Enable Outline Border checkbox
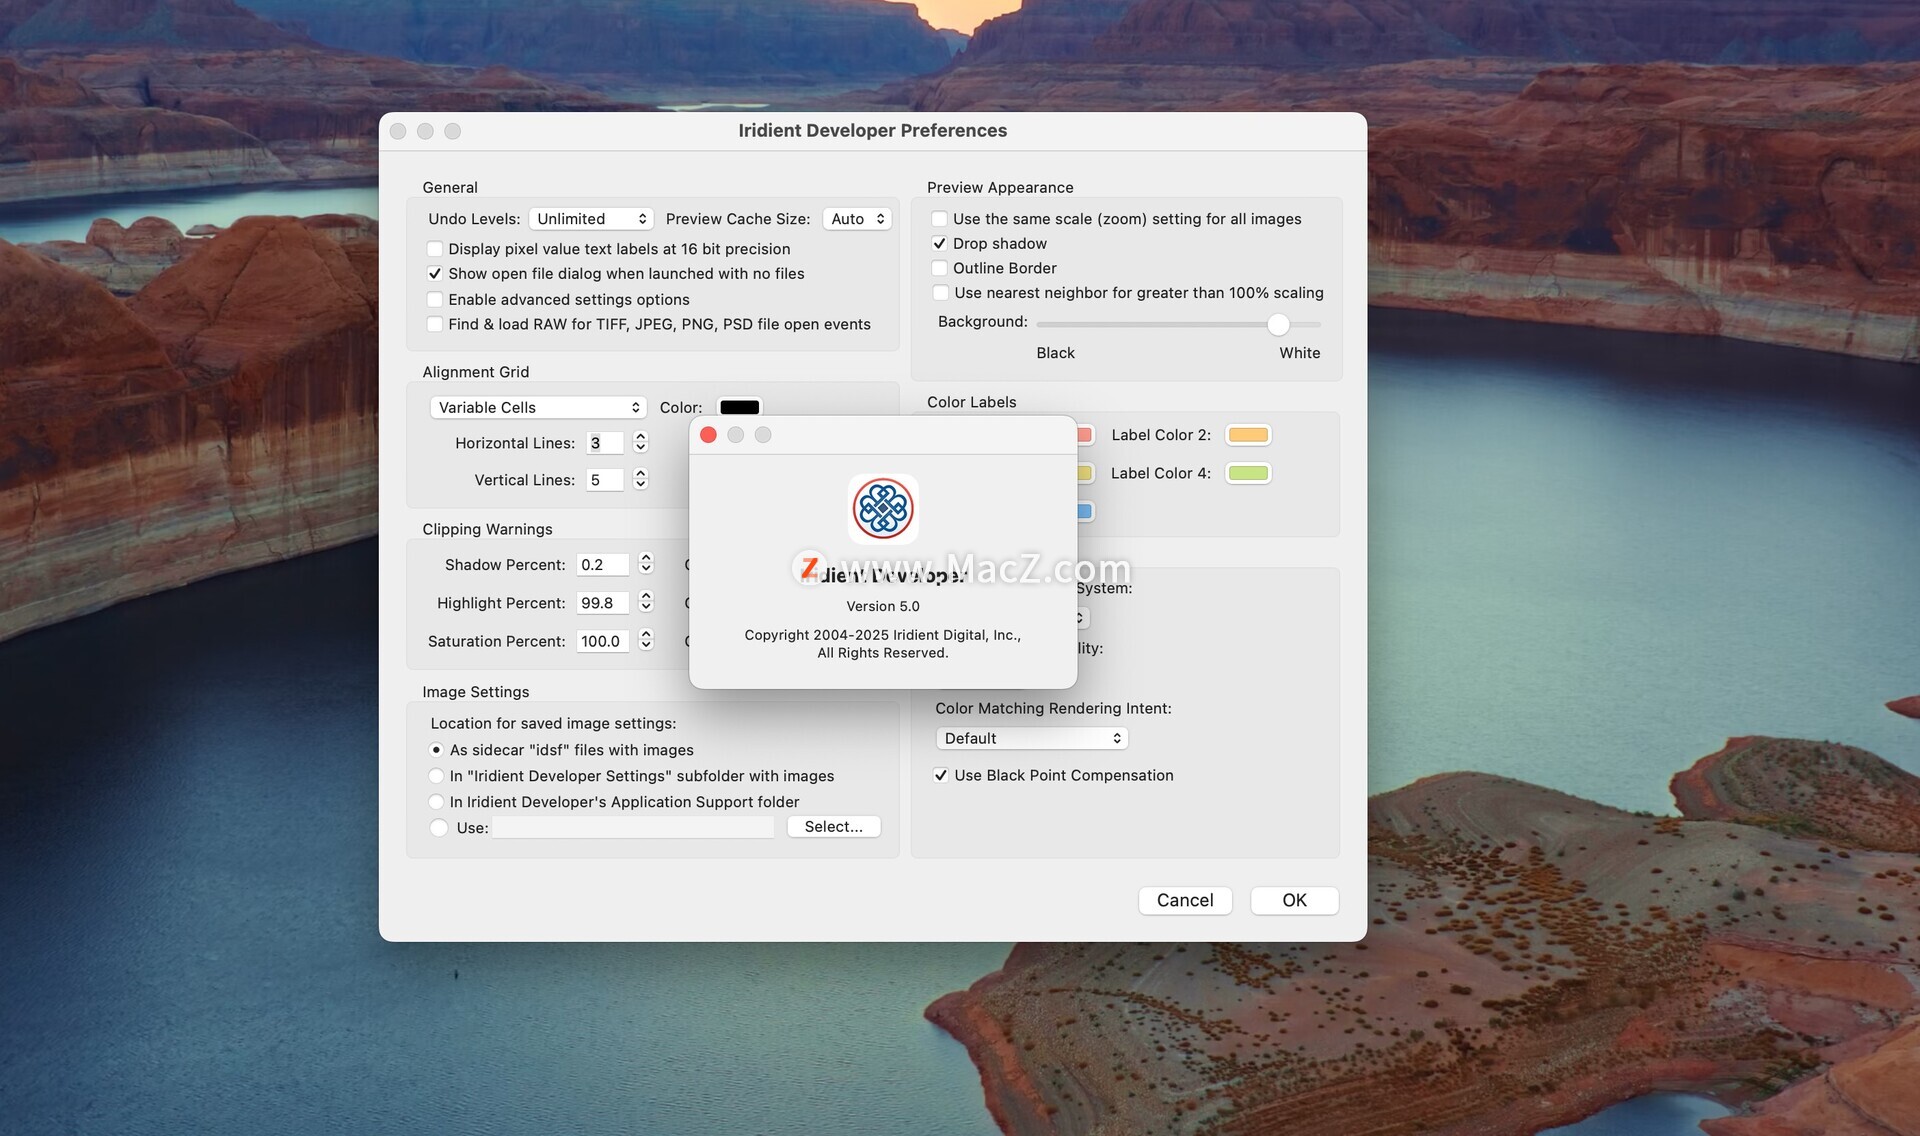The height and width of the screenshot is (1136, 1920). [x=940, y=268]
